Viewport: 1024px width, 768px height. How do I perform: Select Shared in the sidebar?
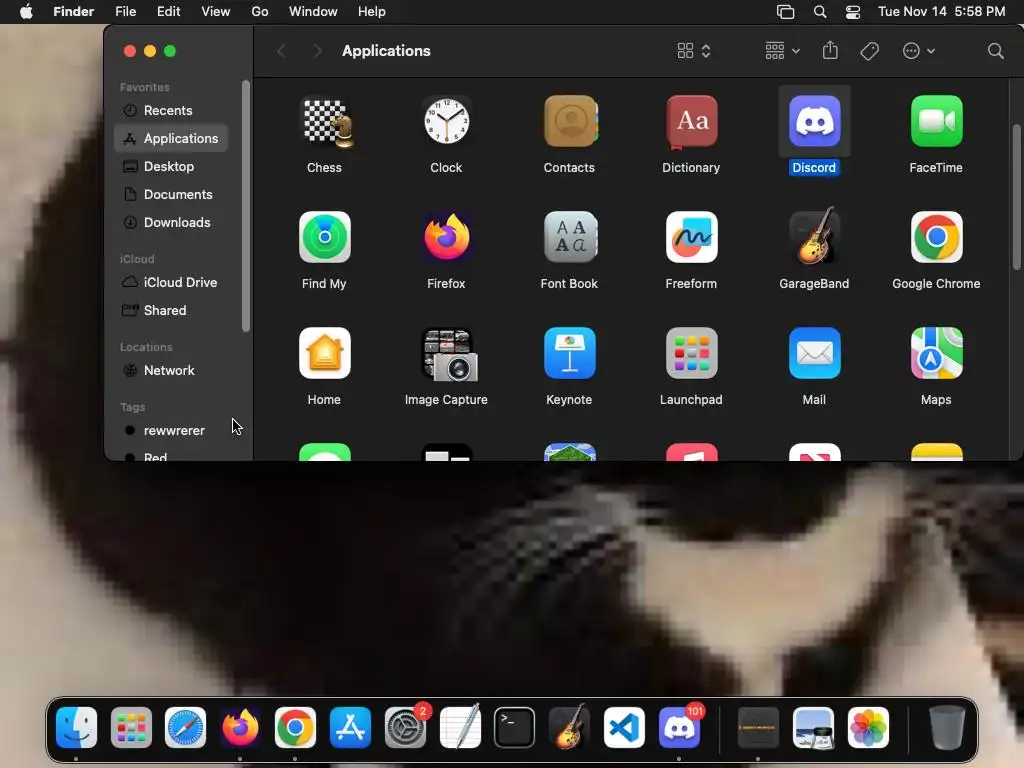click(x=171, y=310)
